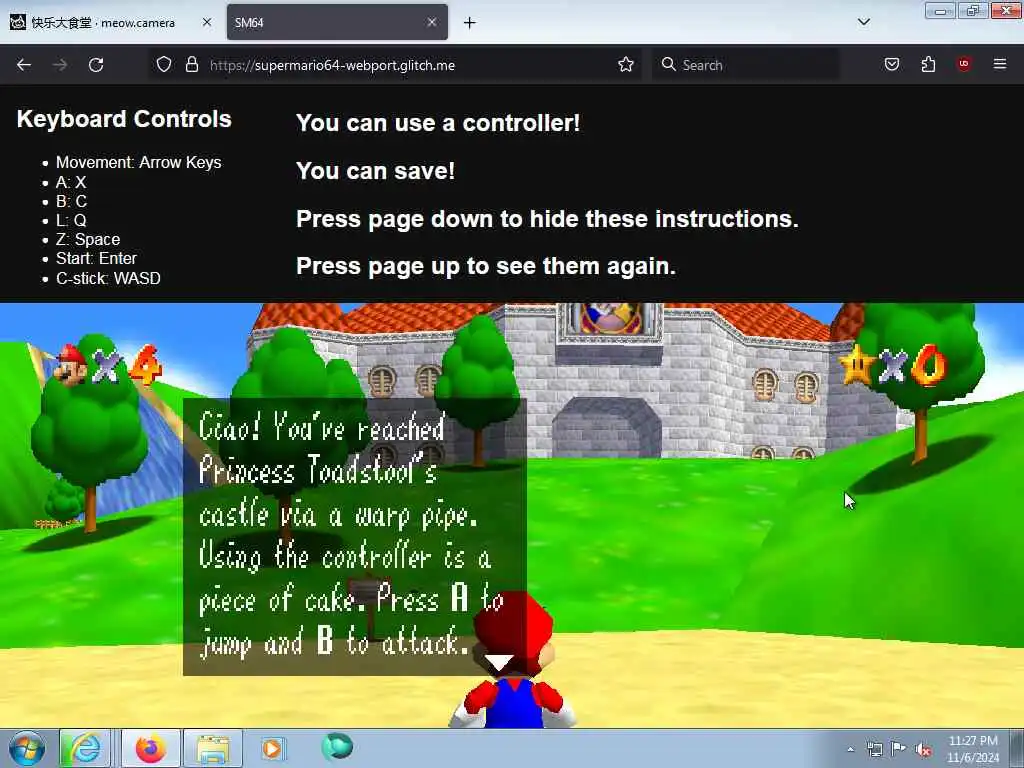1024x768 pixels.
Task: Click the greyed-out forward arrow
Action: click(x=60, y=65)
